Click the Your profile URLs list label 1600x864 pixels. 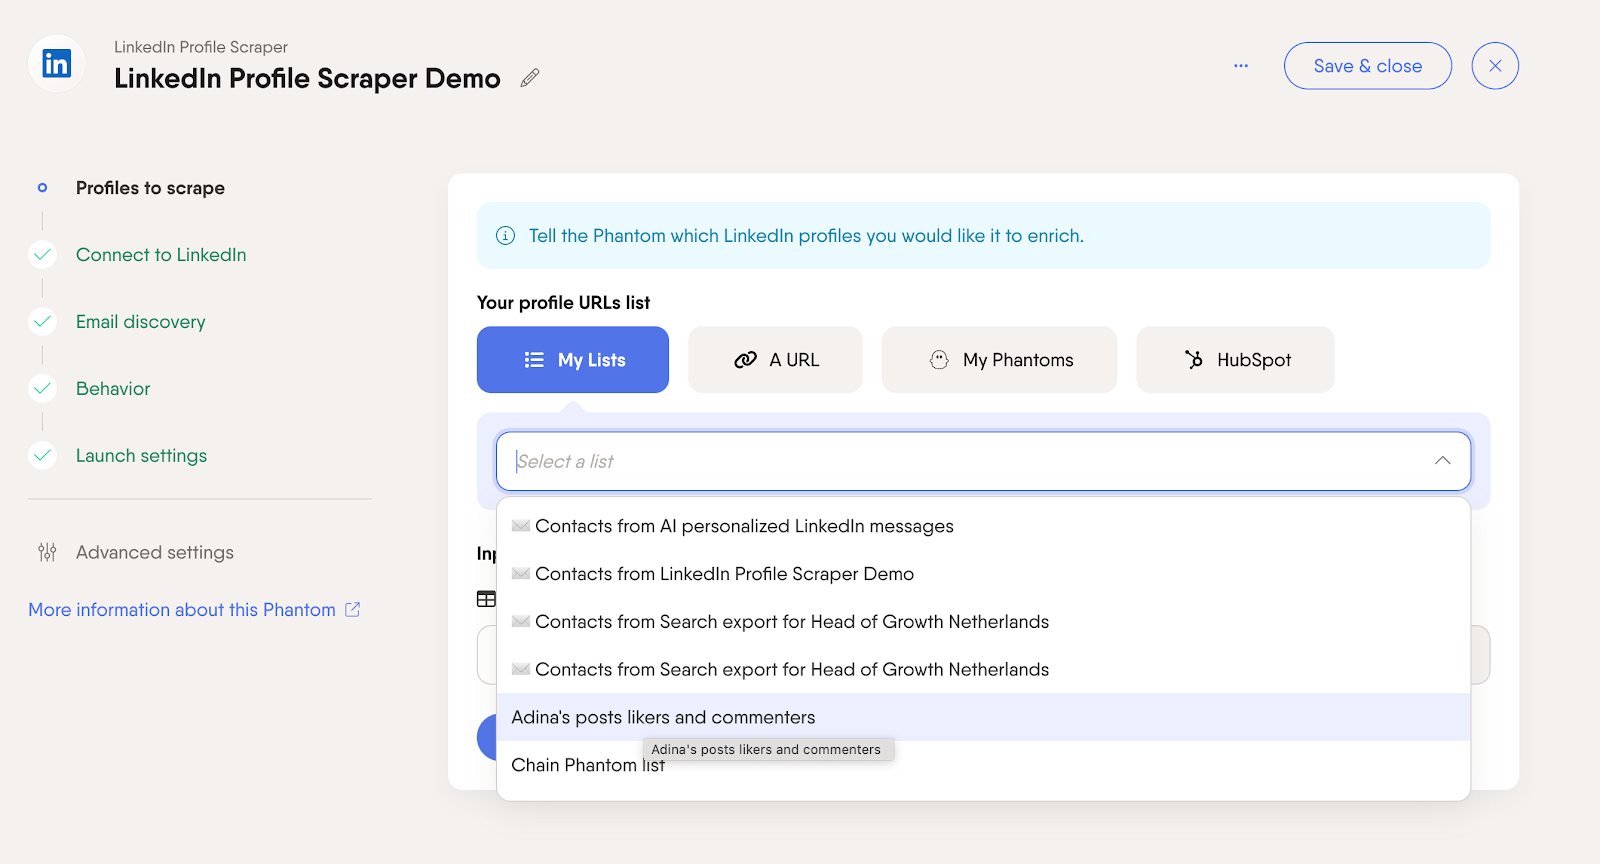click(564, 303)
